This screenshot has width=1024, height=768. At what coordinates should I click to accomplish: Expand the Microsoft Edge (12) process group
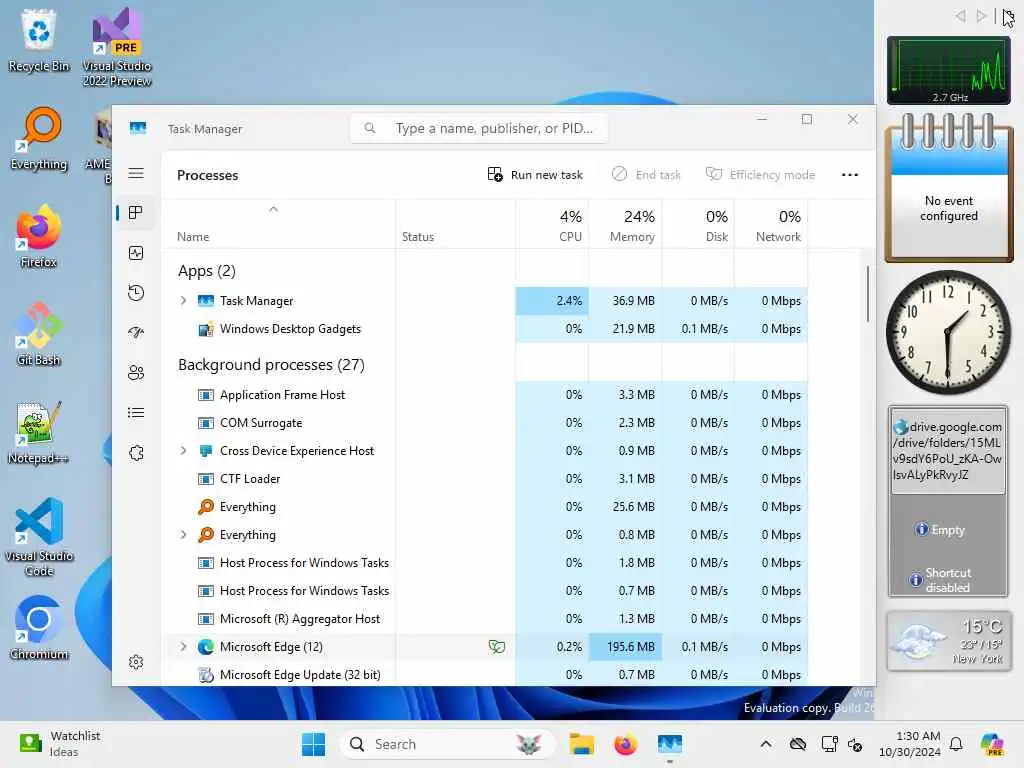pyautogui.click(x=184, y=647)
